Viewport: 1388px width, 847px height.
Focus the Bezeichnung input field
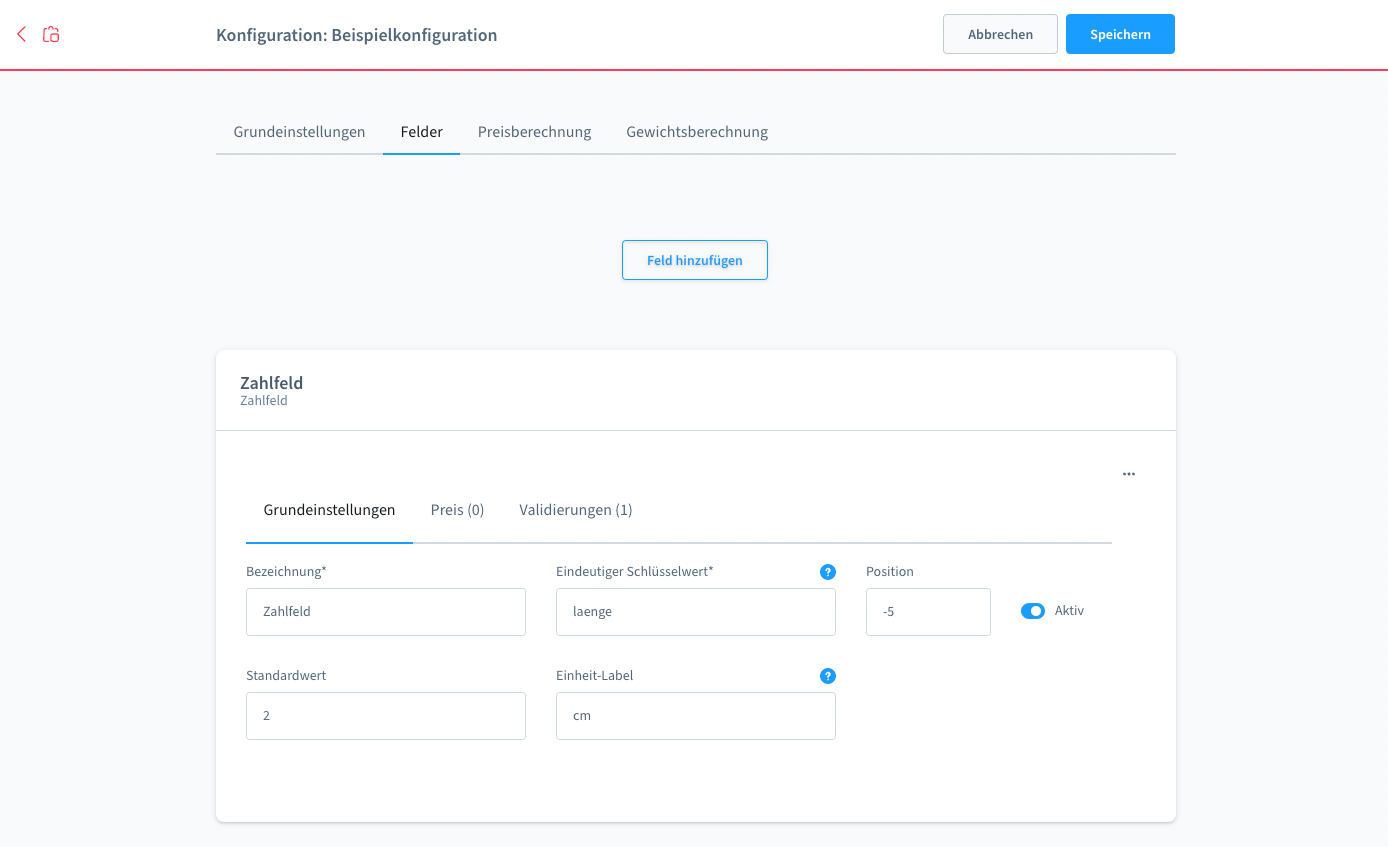(385, 612)
